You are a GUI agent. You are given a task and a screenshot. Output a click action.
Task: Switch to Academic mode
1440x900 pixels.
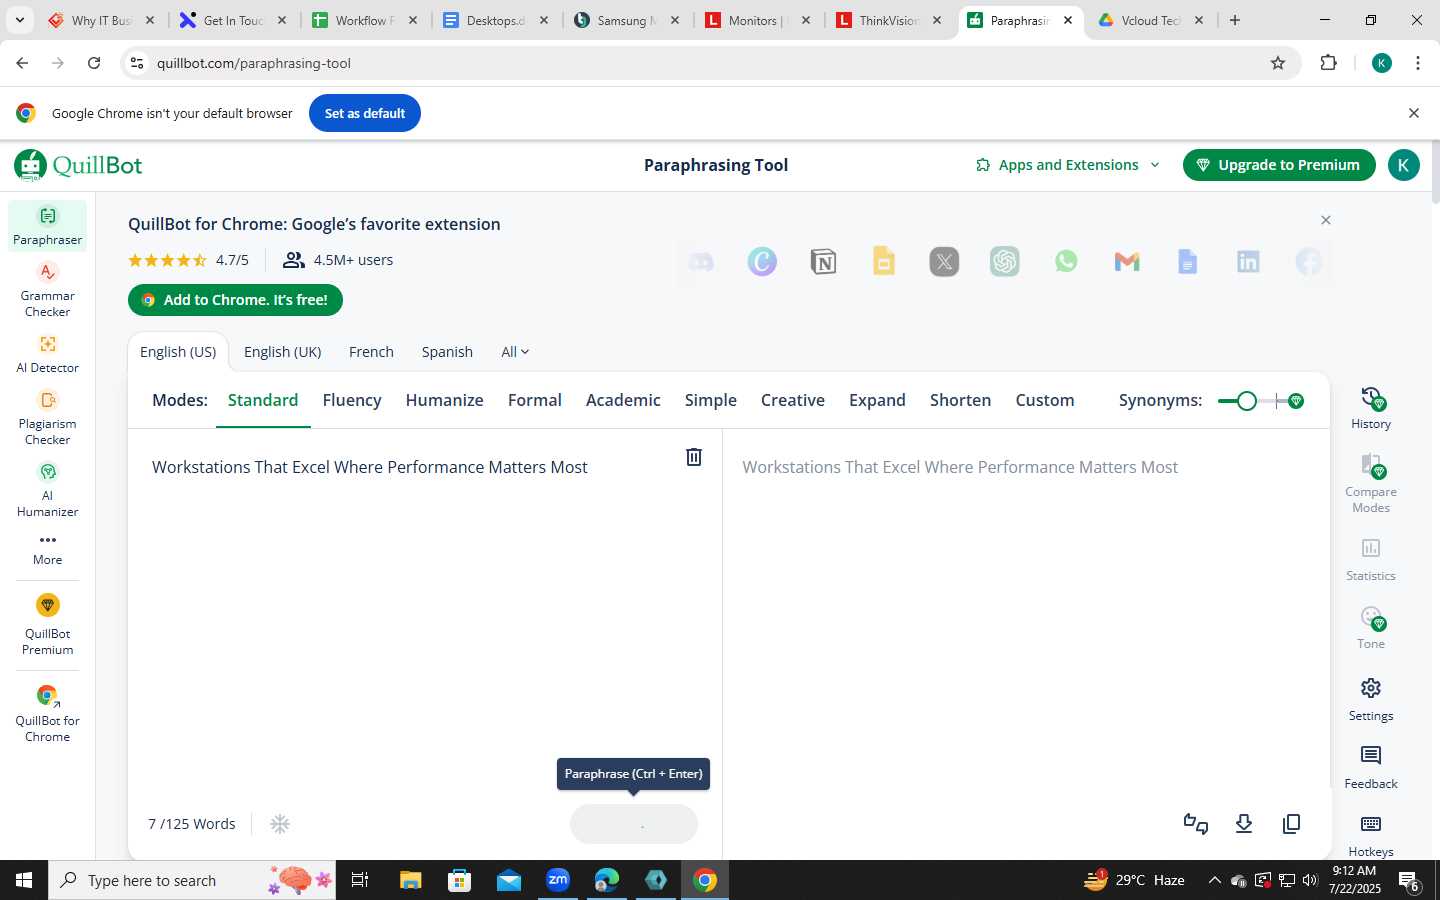click(623, 400)
